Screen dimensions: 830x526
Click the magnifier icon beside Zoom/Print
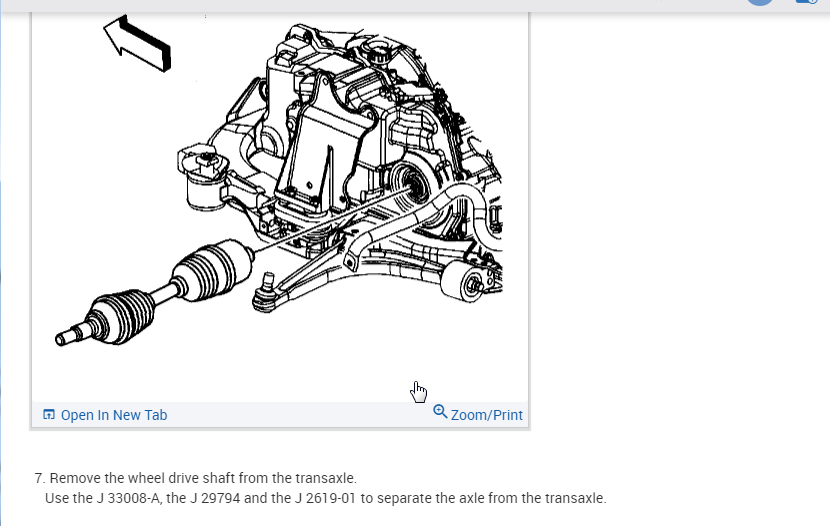click(x=440, y=412)
